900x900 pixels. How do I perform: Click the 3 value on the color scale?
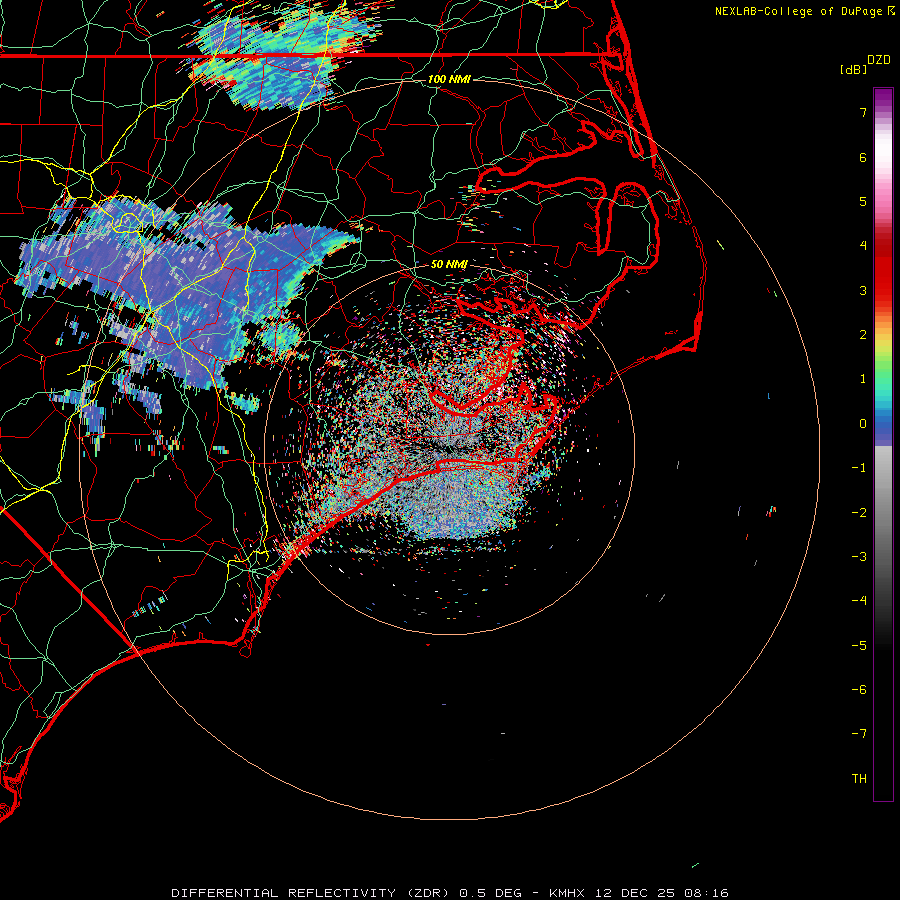pos(863,290)
